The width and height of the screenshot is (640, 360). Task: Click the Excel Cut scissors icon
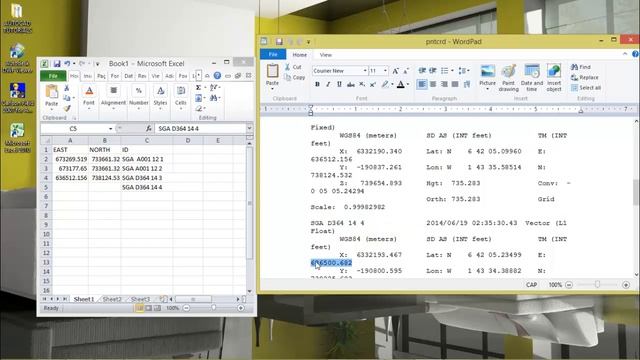point(67,88)
